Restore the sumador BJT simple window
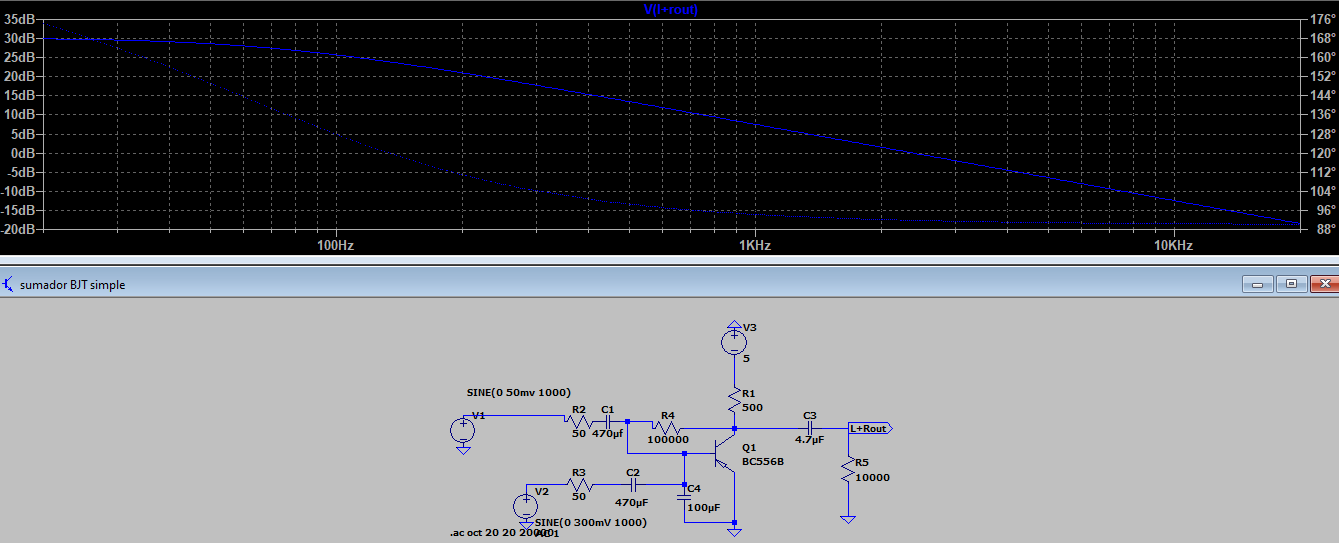This screenshot has height=543, width=1339. [1291, 284]
